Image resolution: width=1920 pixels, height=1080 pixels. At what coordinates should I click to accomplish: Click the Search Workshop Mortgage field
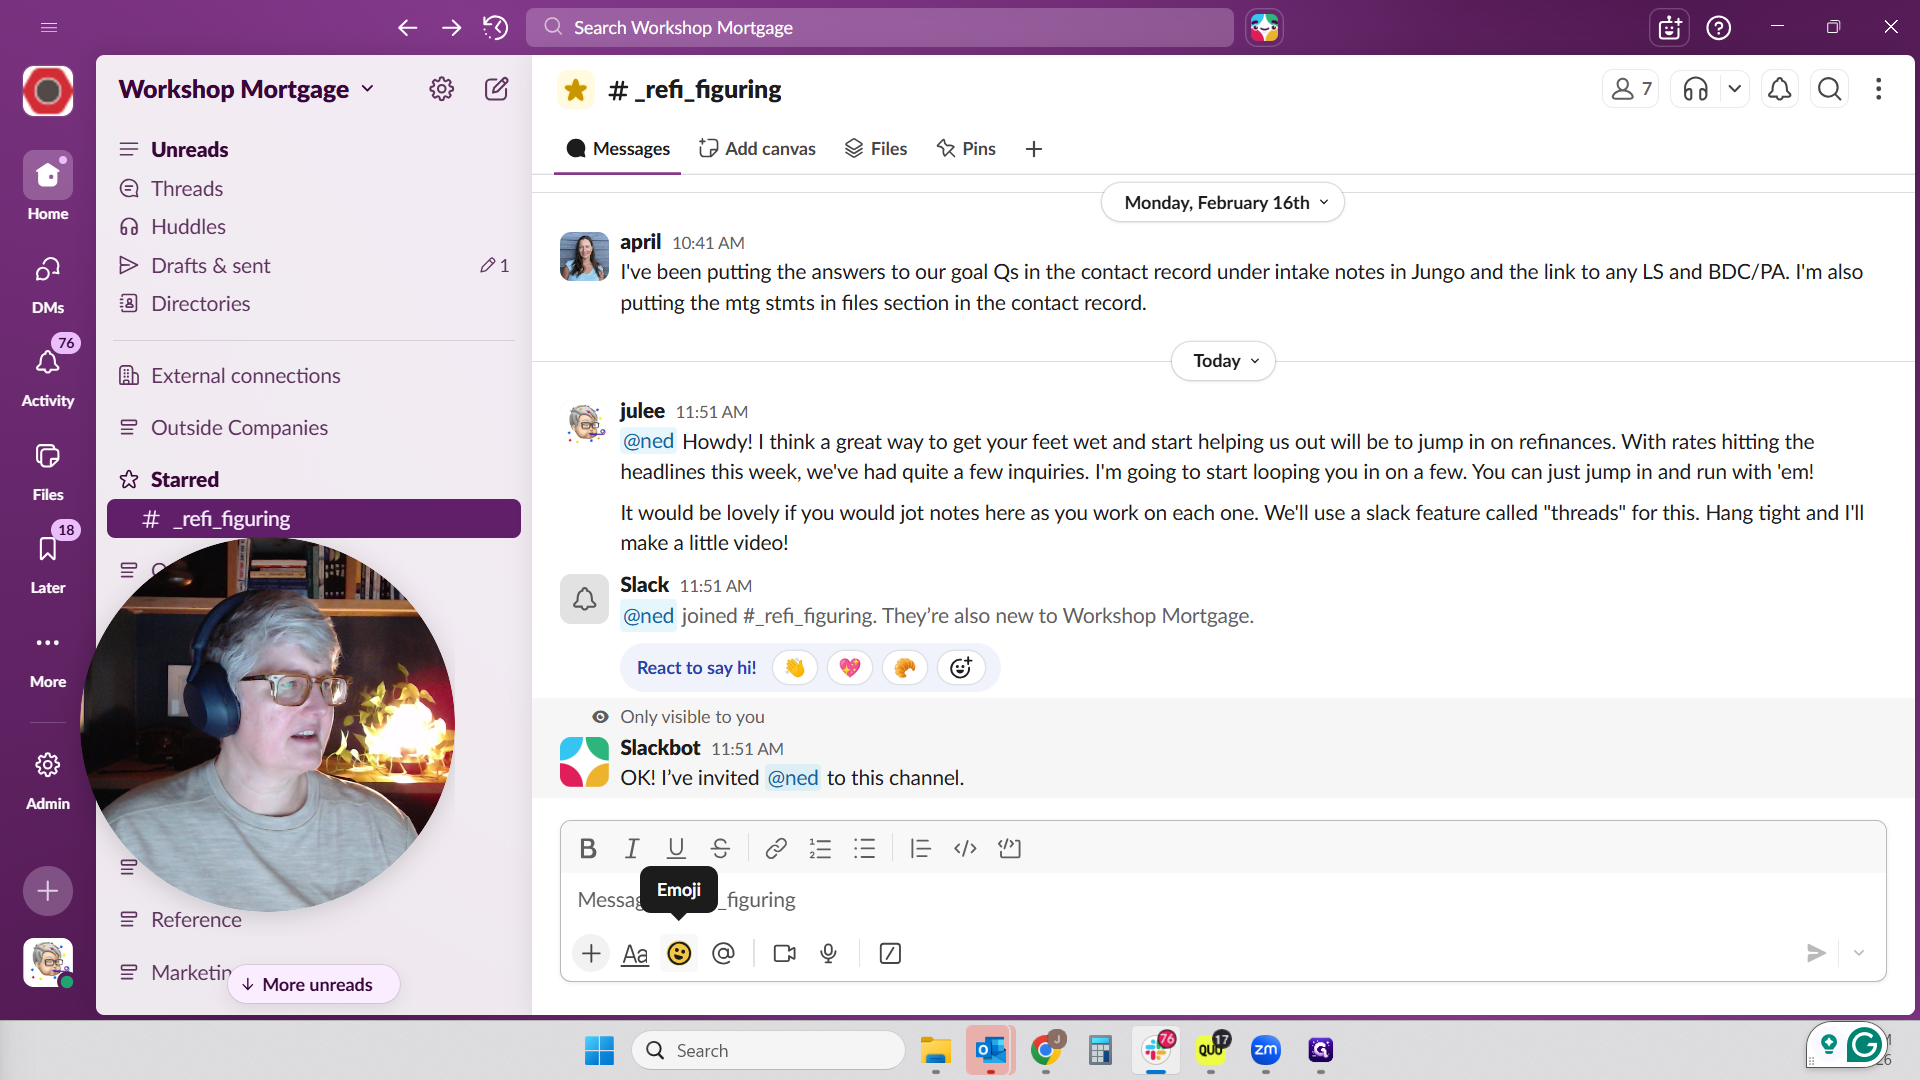coord(880,27)
